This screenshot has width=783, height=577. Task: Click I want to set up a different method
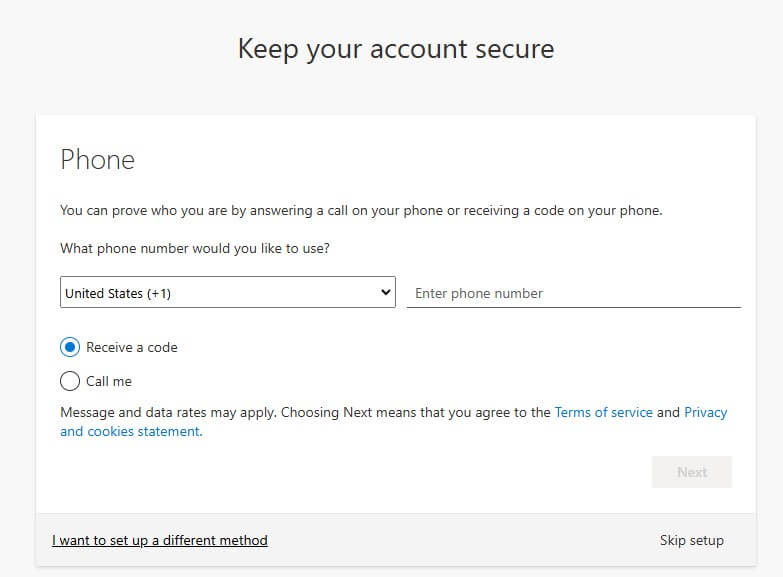pos(160,540)
